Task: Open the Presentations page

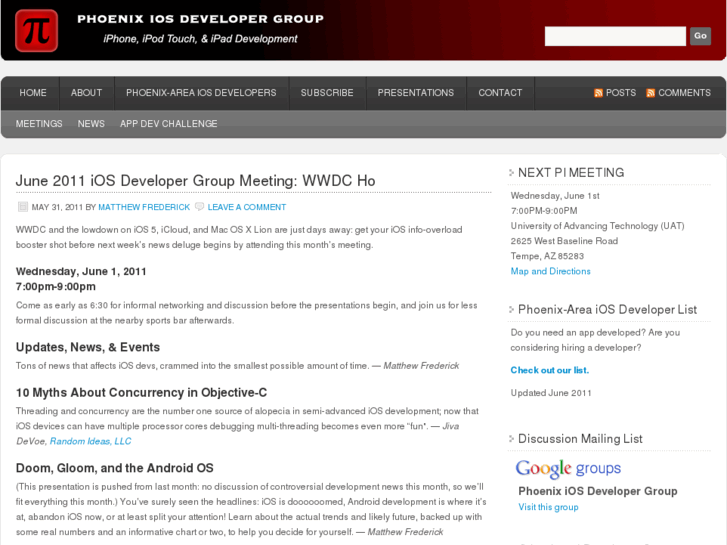Action: [415, 93]
